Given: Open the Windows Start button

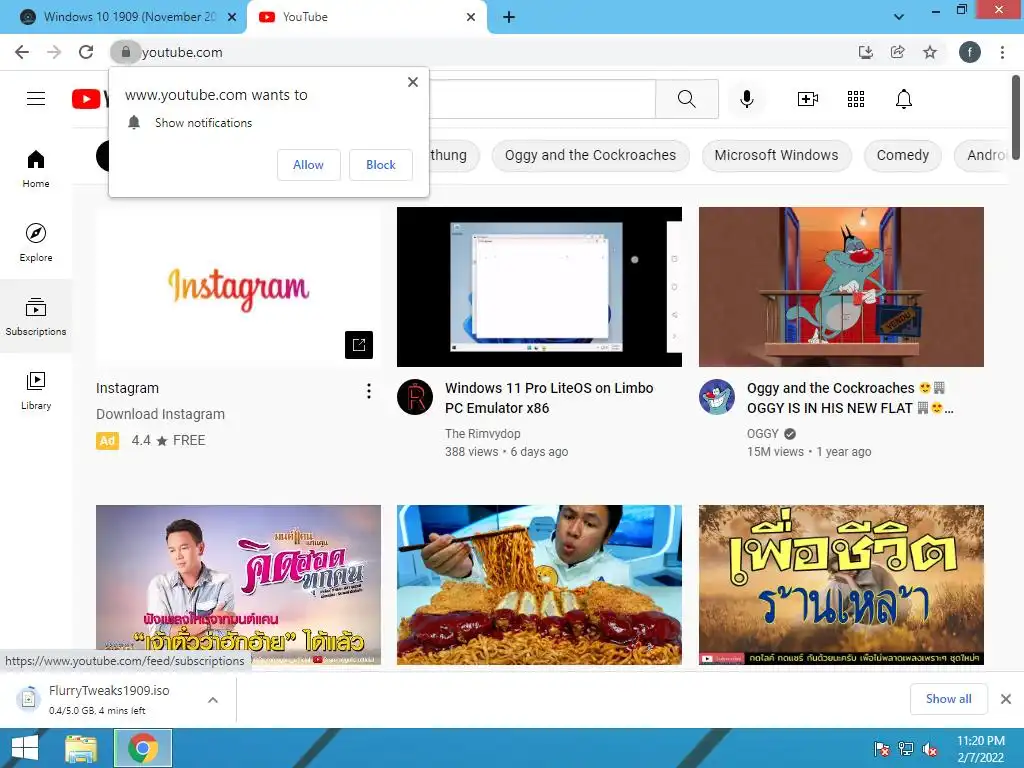Looking at the screenshot, I should (x=25, y=748).
